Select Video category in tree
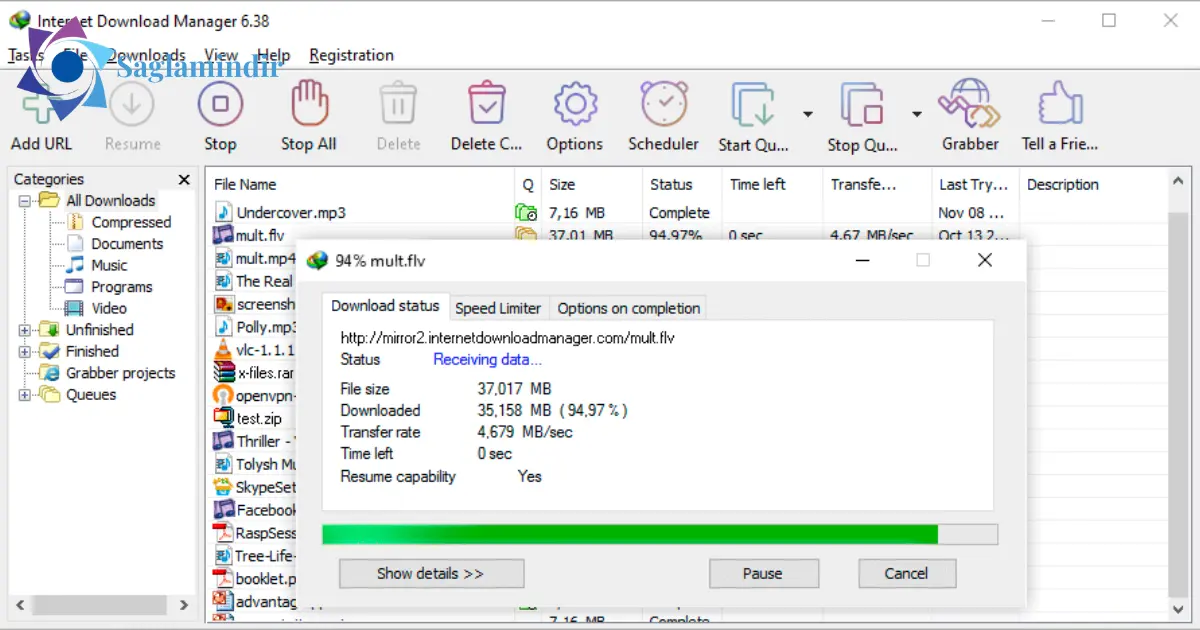This screenshot has height=630, width=1200. click(x=109, y=308)
